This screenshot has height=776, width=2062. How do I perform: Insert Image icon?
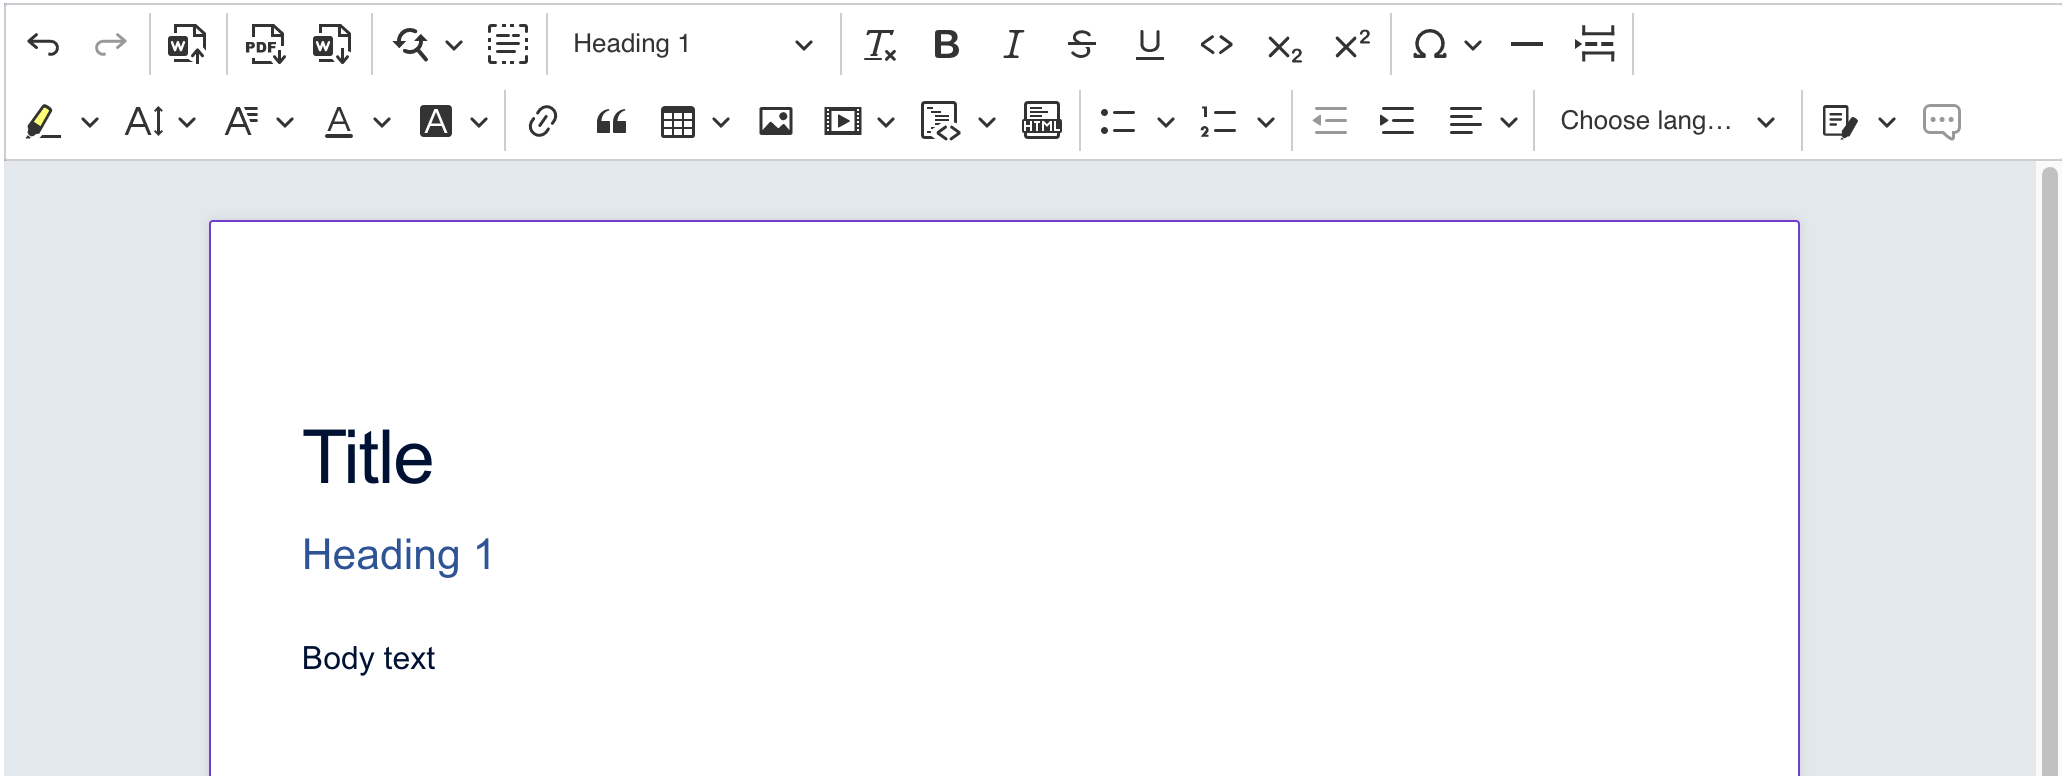(x=775, y=121)
